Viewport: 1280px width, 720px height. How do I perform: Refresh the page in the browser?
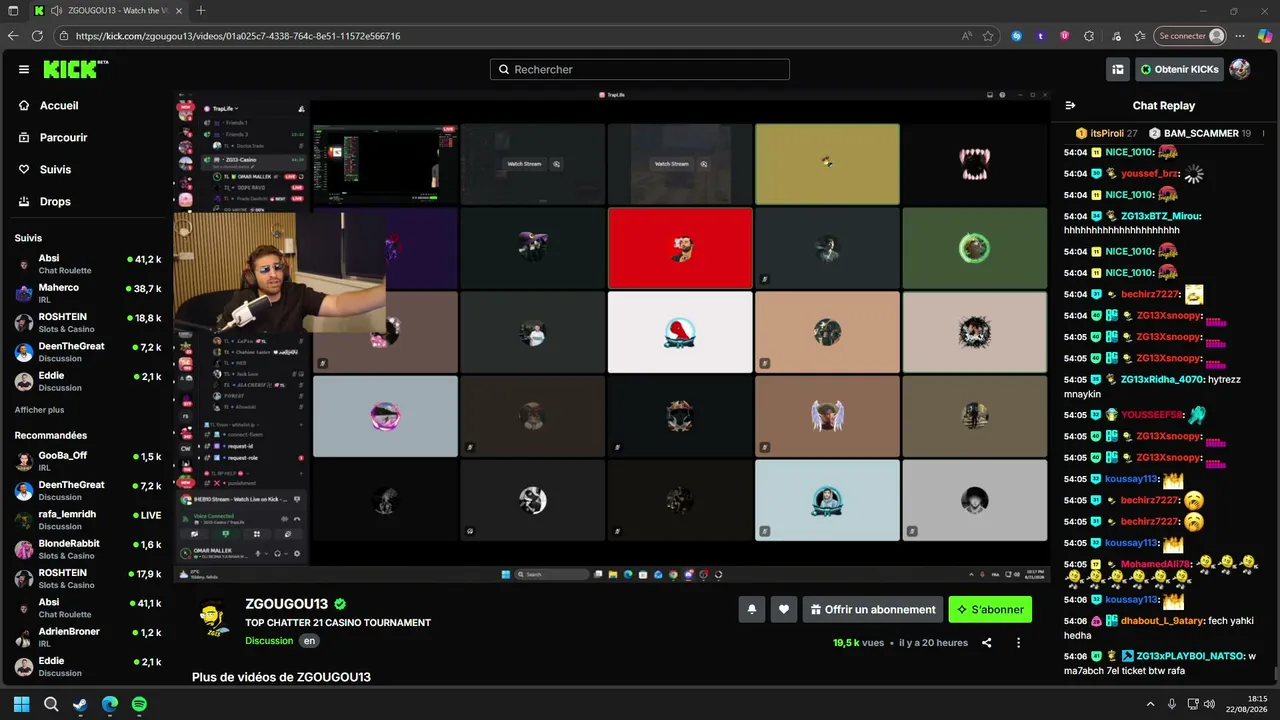[x=37, y=36]
